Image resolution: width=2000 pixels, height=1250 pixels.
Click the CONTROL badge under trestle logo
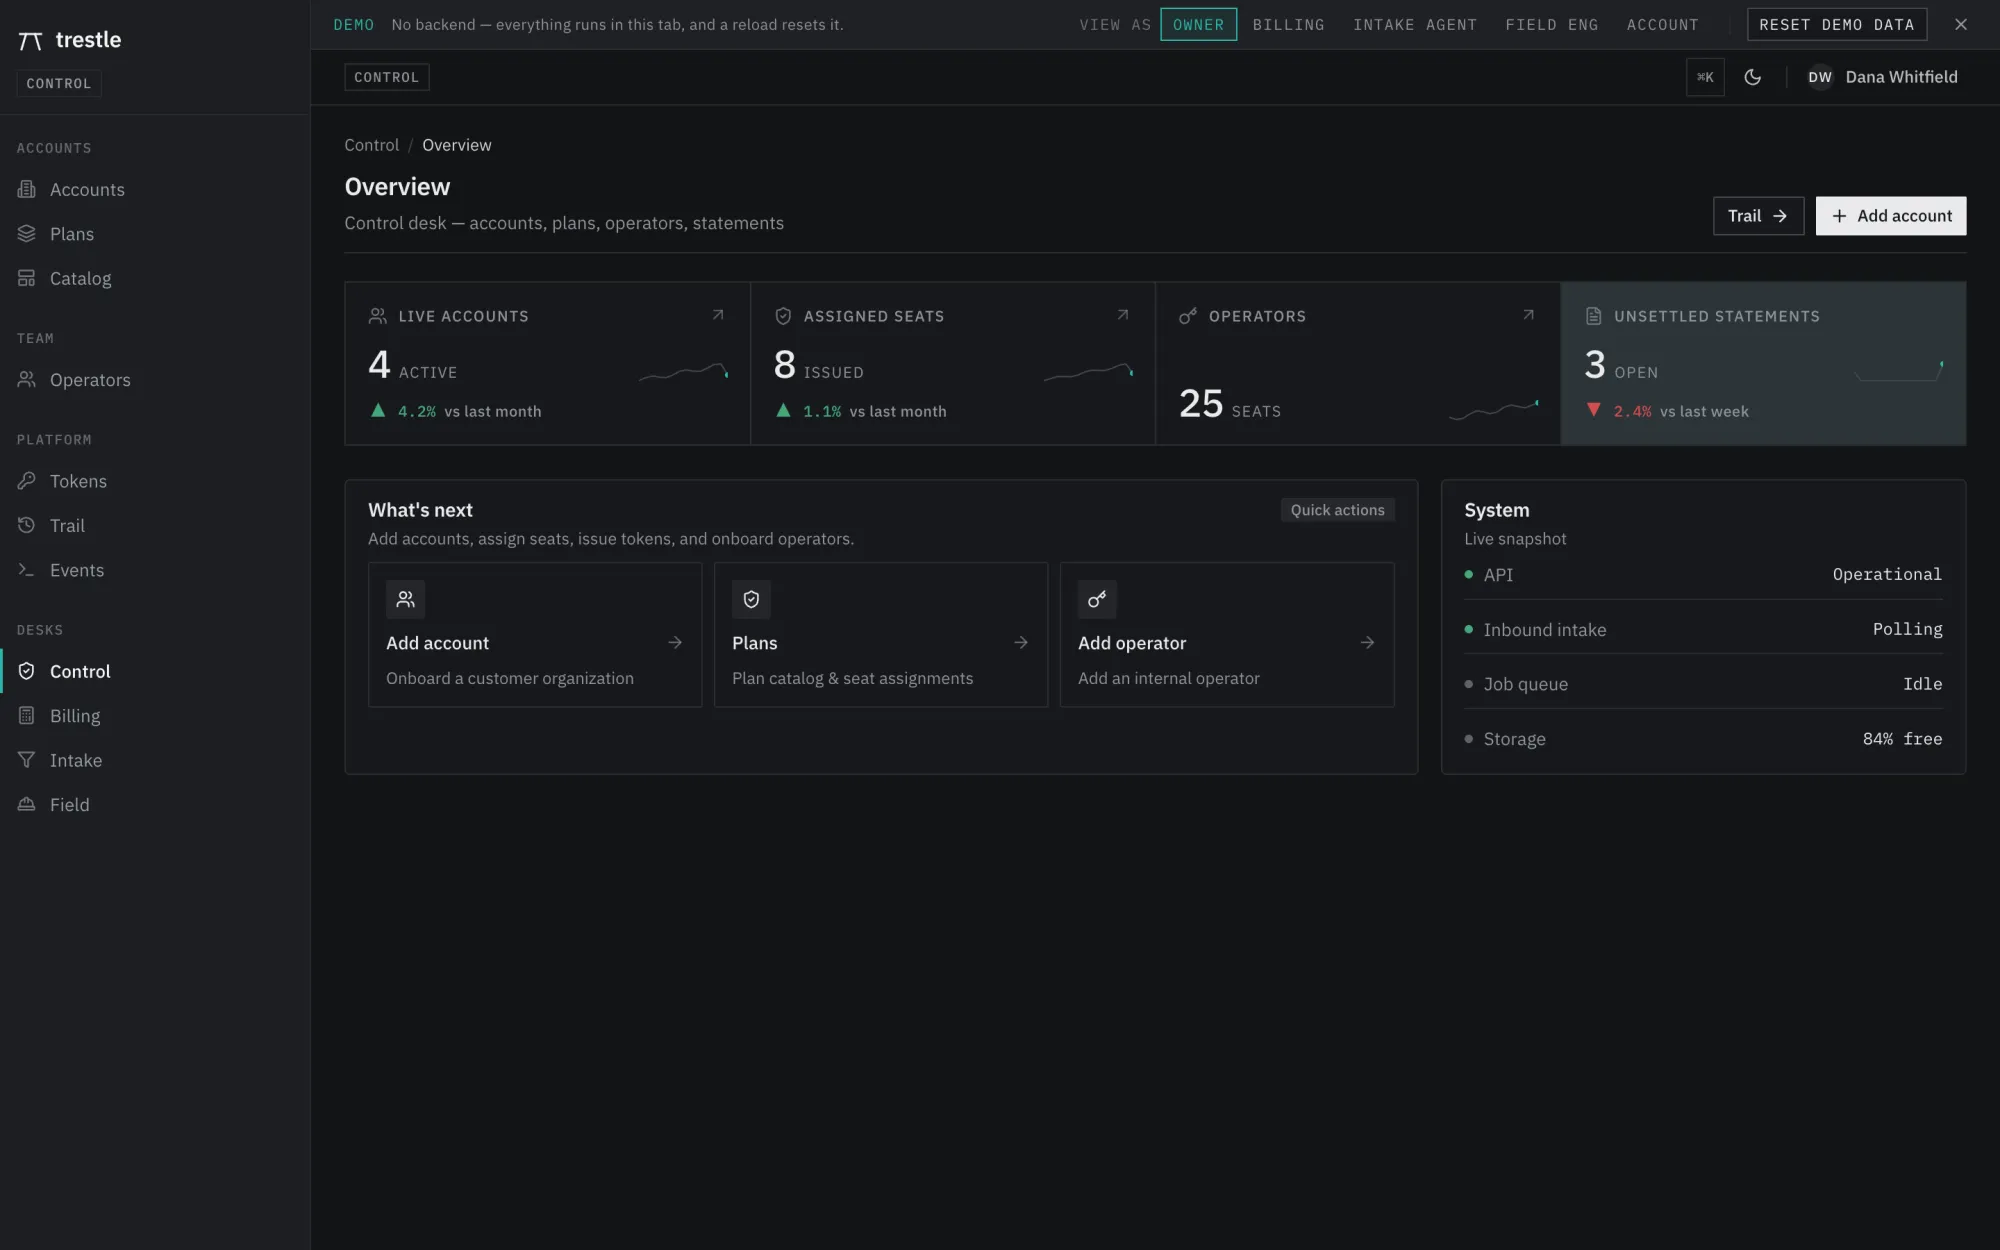click(x=59, y=84)
